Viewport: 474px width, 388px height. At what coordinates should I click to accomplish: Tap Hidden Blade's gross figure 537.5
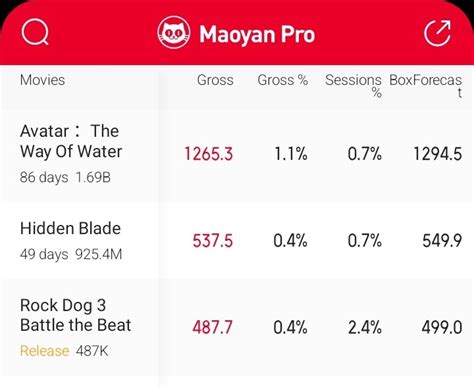point(212,241)
